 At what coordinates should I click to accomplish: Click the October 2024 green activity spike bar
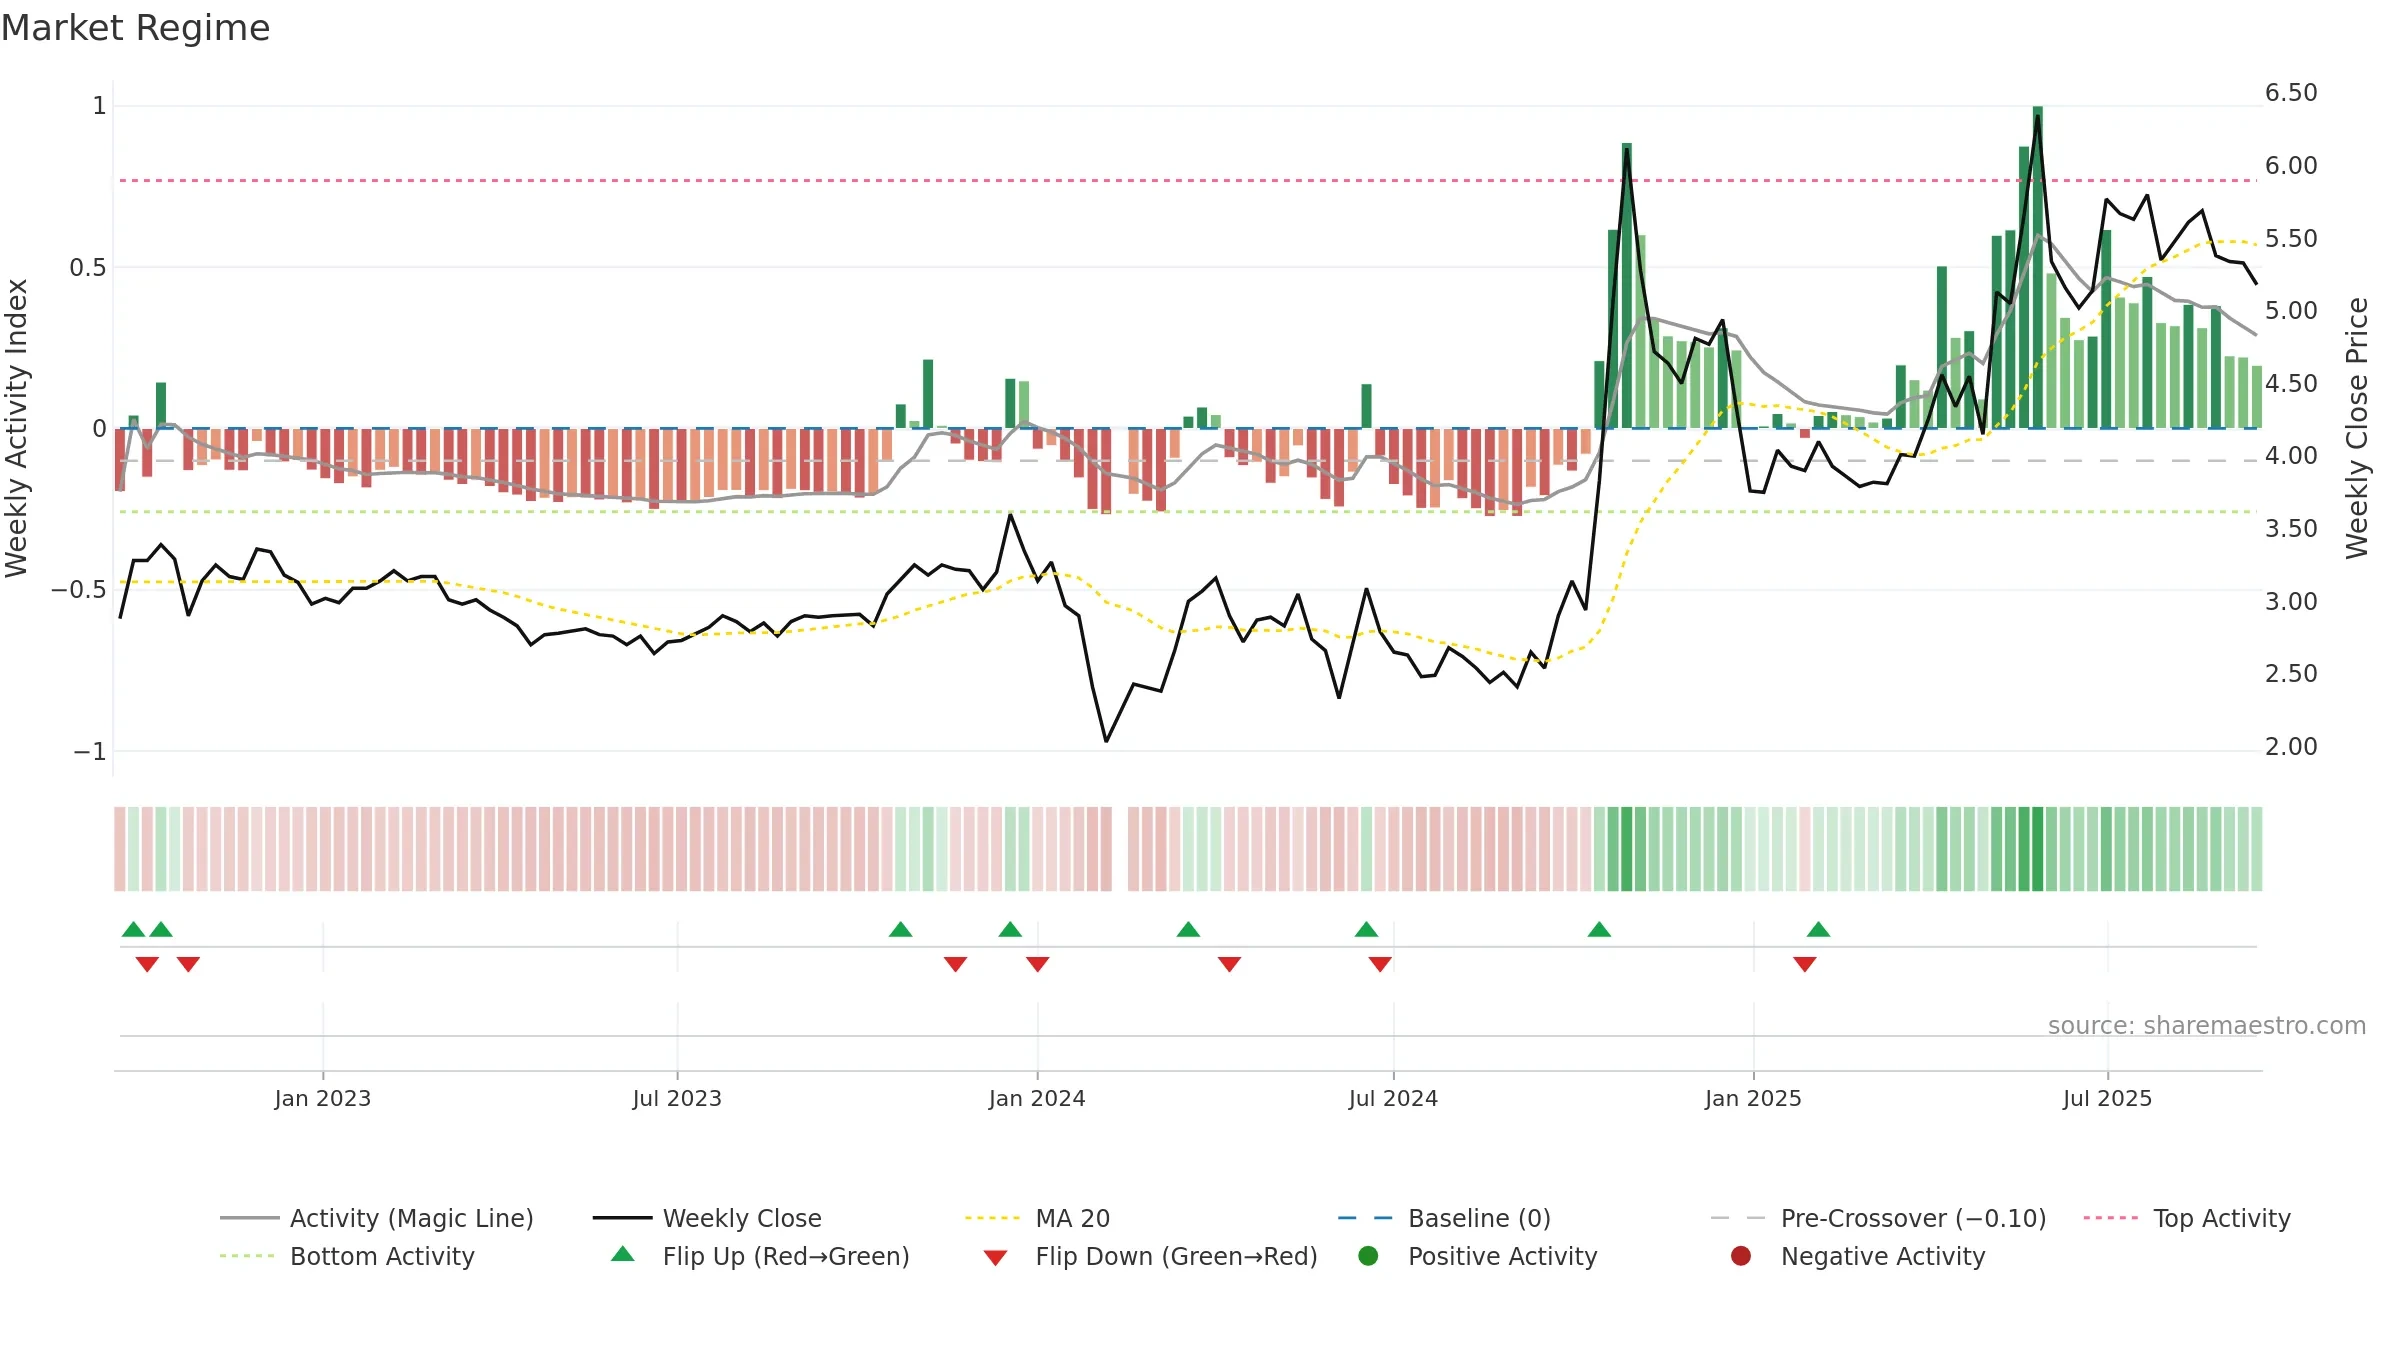[x=1627, y=285]
